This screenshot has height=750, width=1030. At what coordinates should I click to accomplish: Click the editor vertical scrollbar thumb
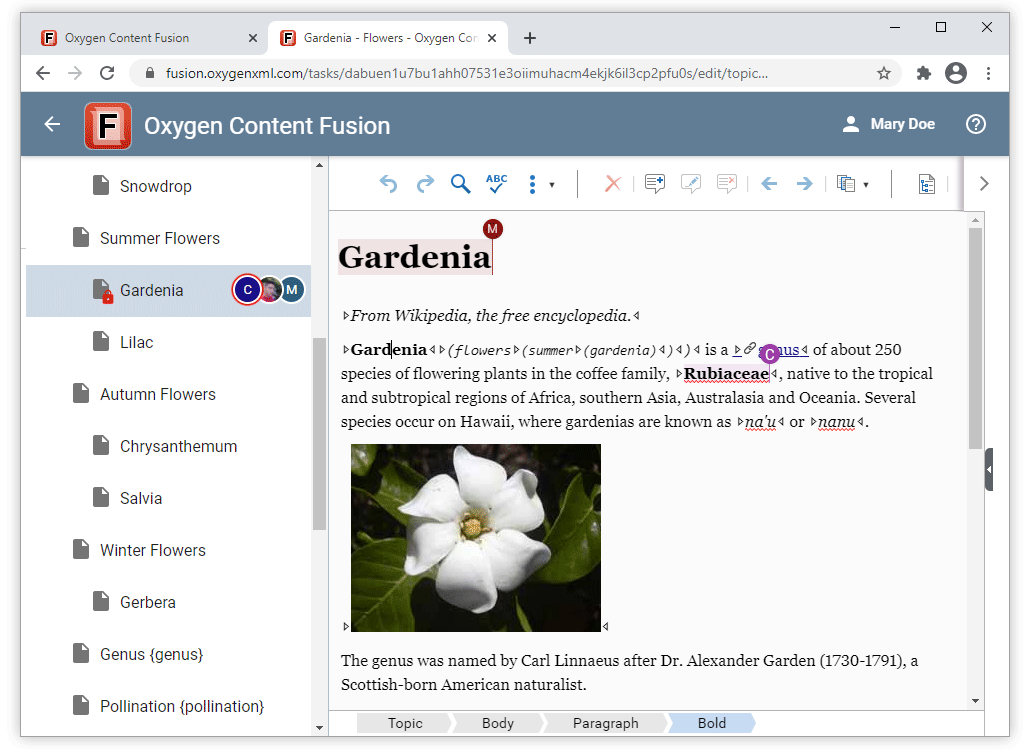975,338
